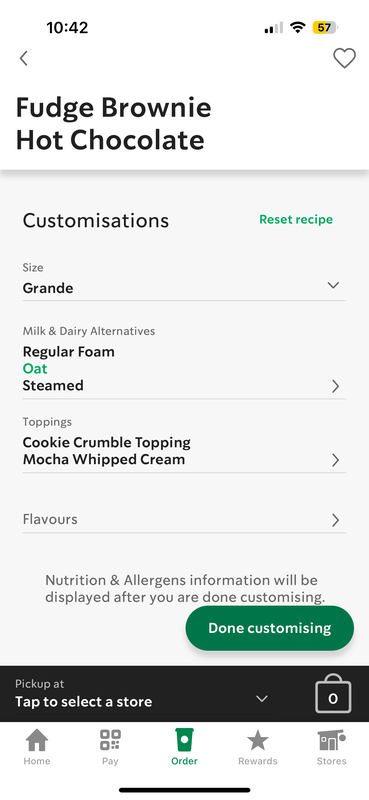Tap Done customising button
Viewport: 369px width, 800px height.
pyautogui.click(x=269, y=628)
